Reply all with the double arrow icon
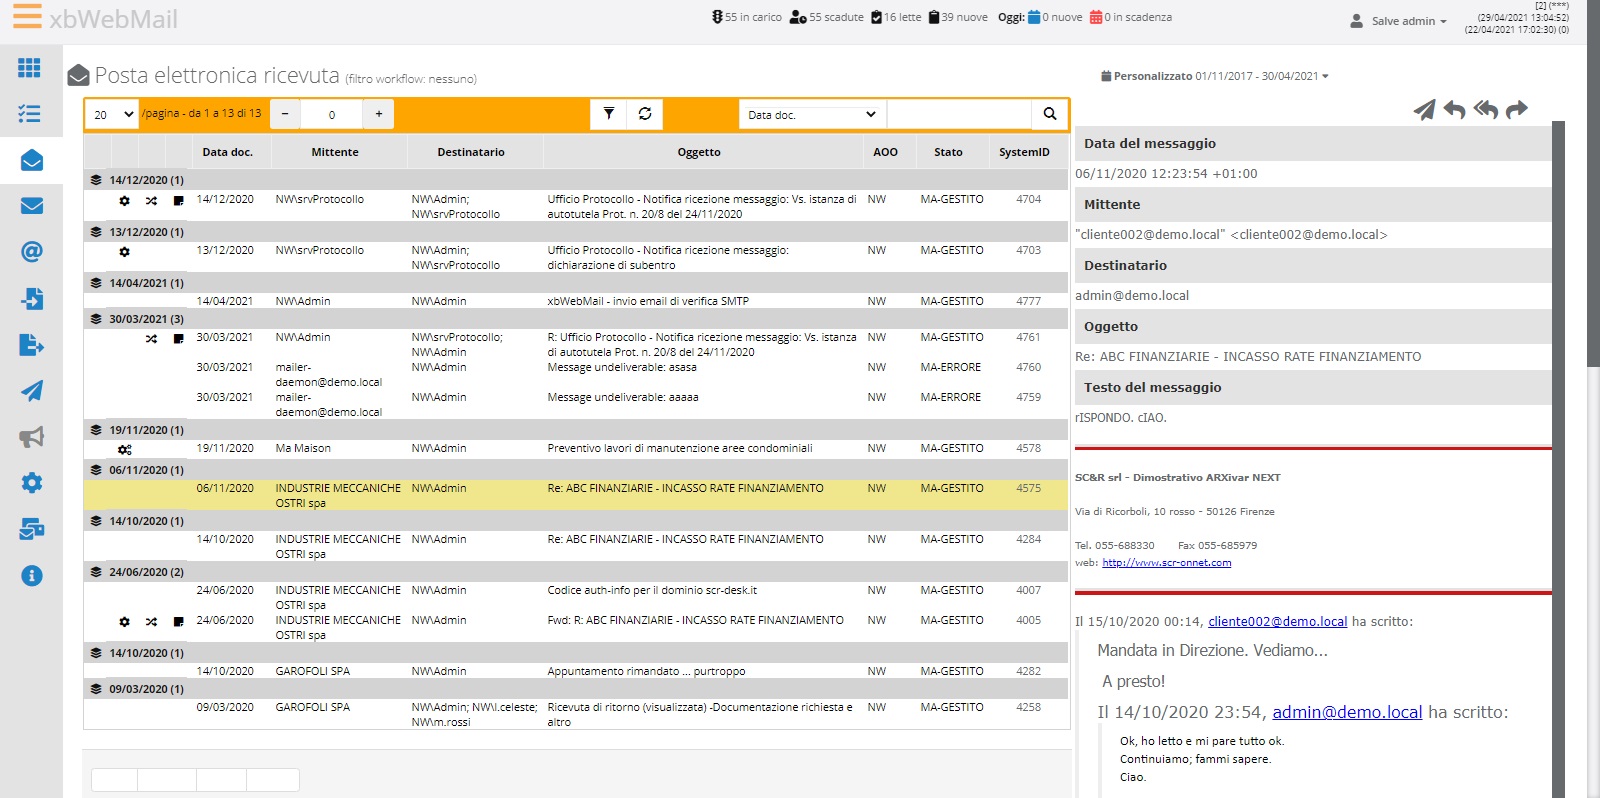Image resolution: width=1600 pixels, height=798 pixels. point(1486,109)
